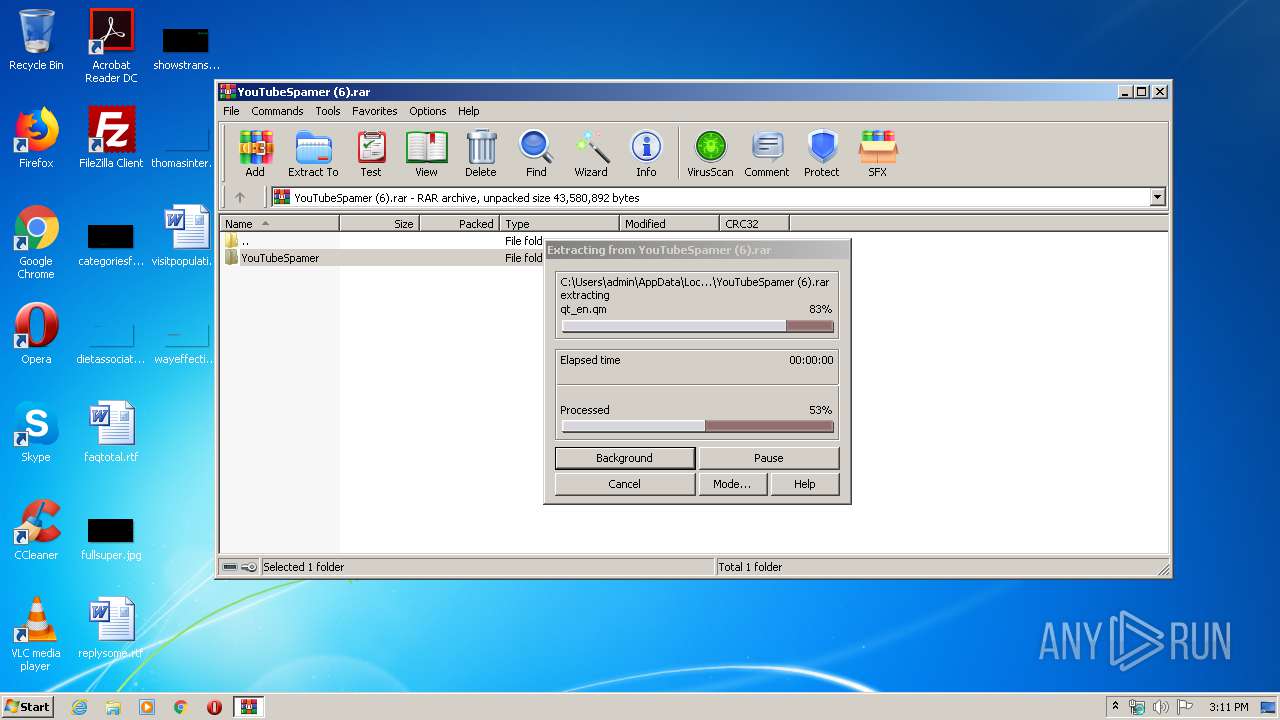Show archive Info icon
The width and height of the screenshot is (1280, 720).
click(x=646, y=154)
